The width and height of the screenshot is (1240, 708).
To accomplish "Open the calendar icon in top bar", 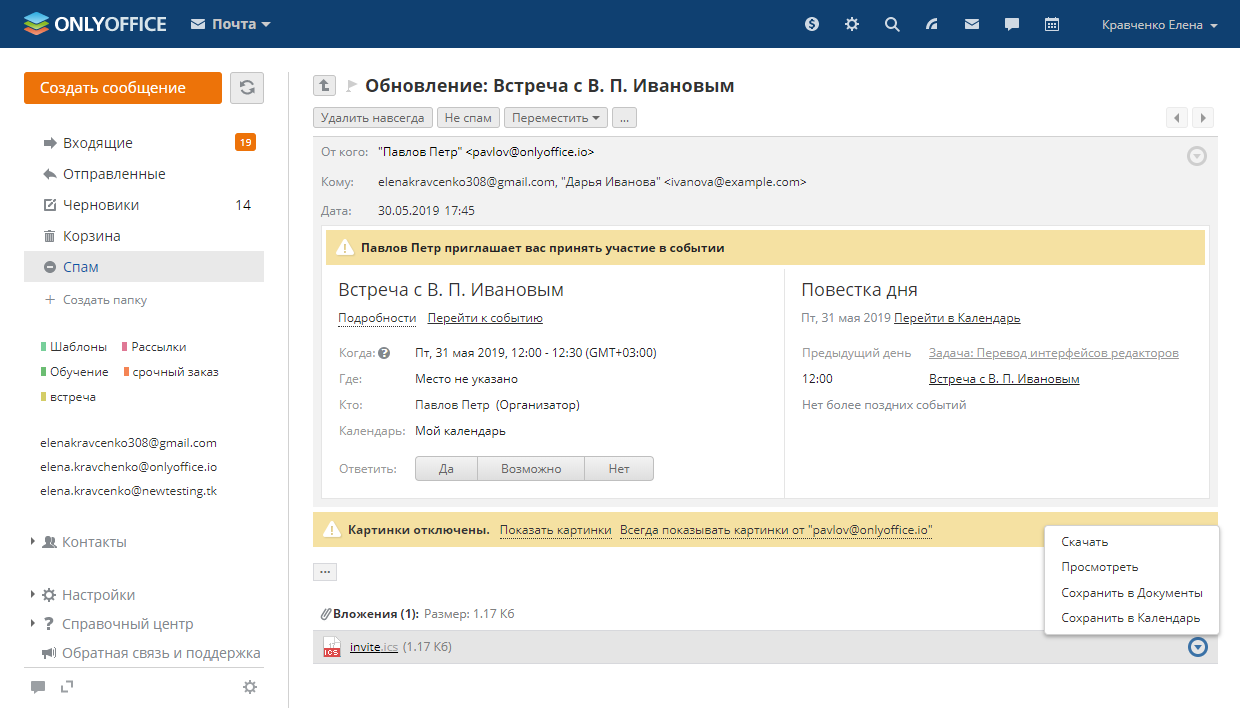I will (1052, 25).
